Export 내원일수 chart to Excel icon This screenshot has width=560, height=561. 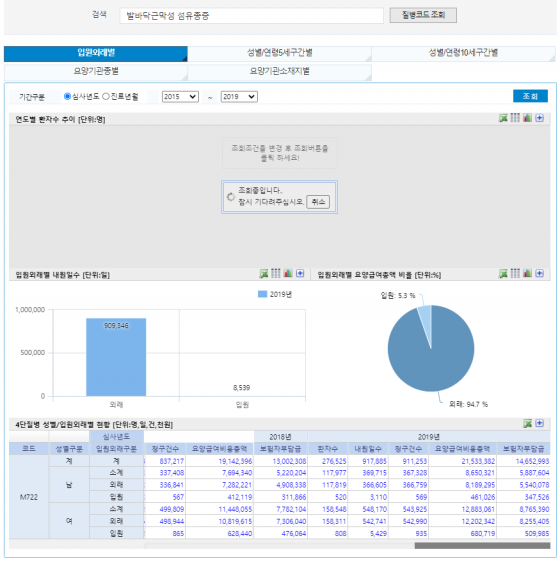[x=264, y=274]
